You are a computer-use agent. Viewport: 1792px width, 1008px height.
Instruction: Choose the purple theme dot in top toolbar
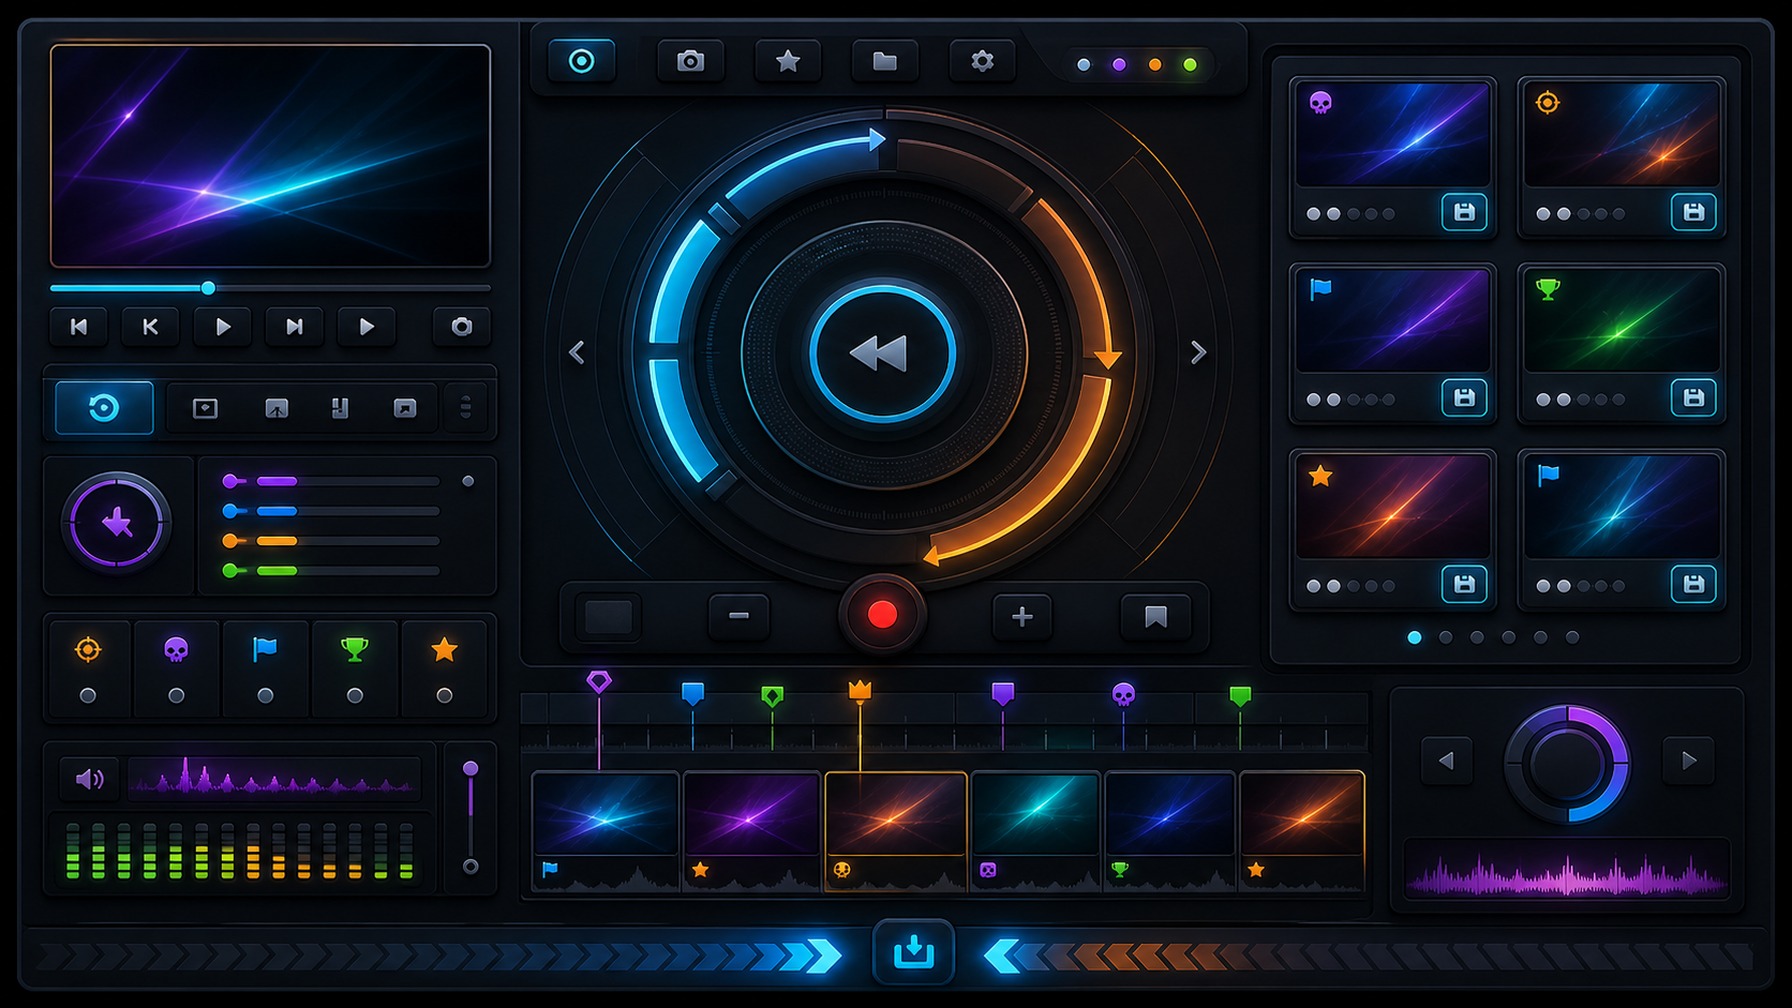(1119, 65)
